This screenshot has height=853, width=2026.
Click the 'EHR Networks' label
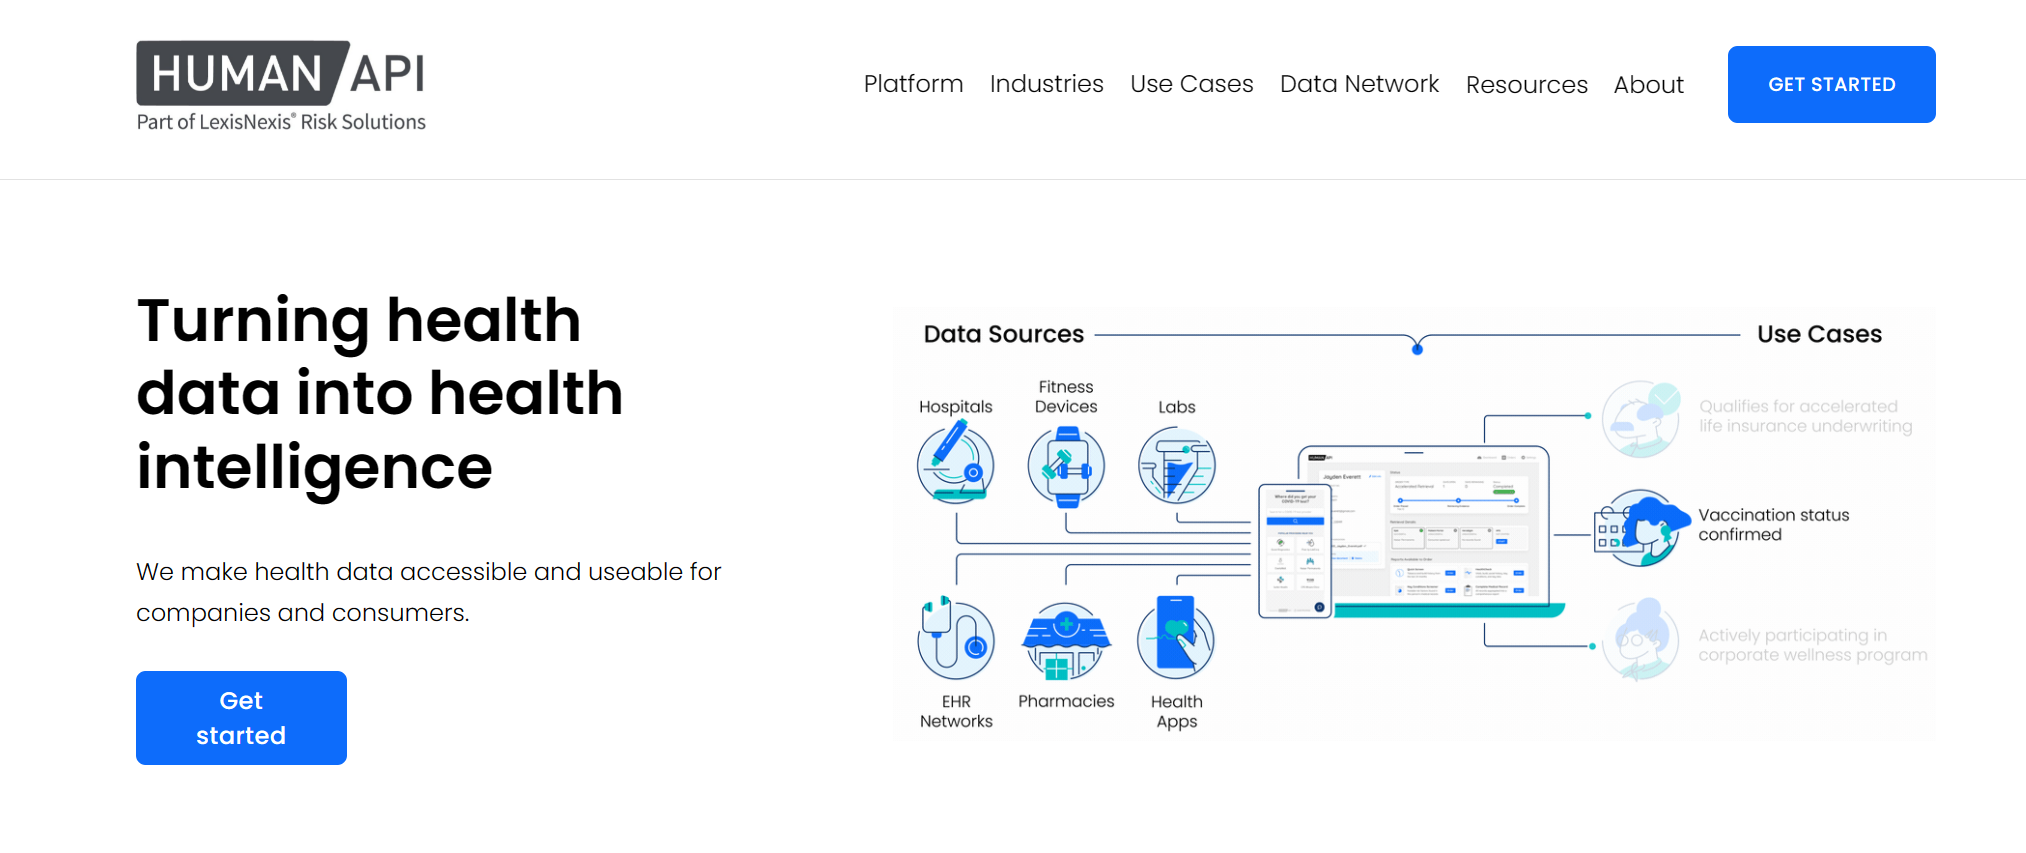[956, 711]
